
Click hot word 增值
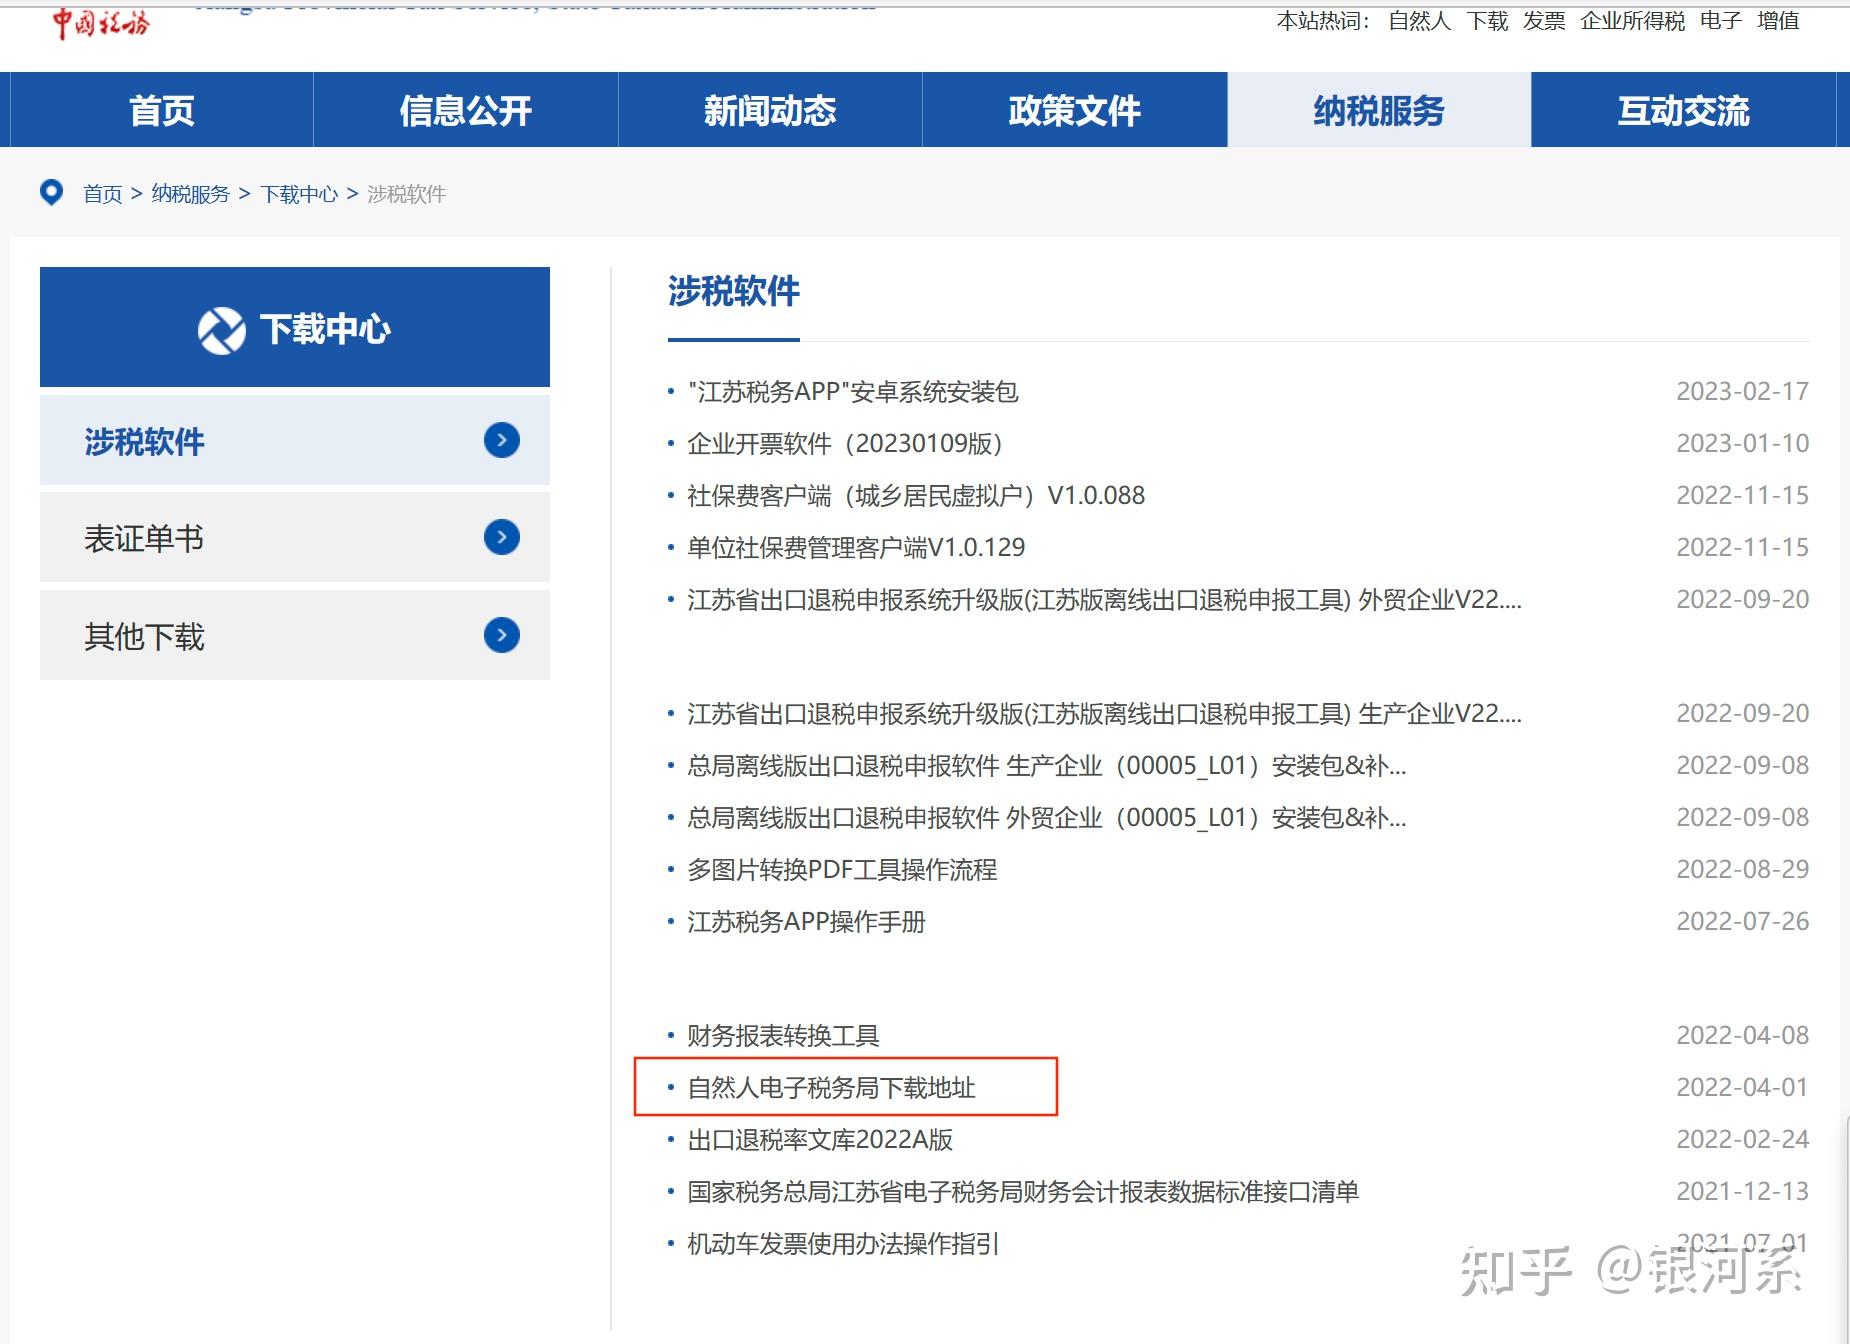[x=1778, y=21]
